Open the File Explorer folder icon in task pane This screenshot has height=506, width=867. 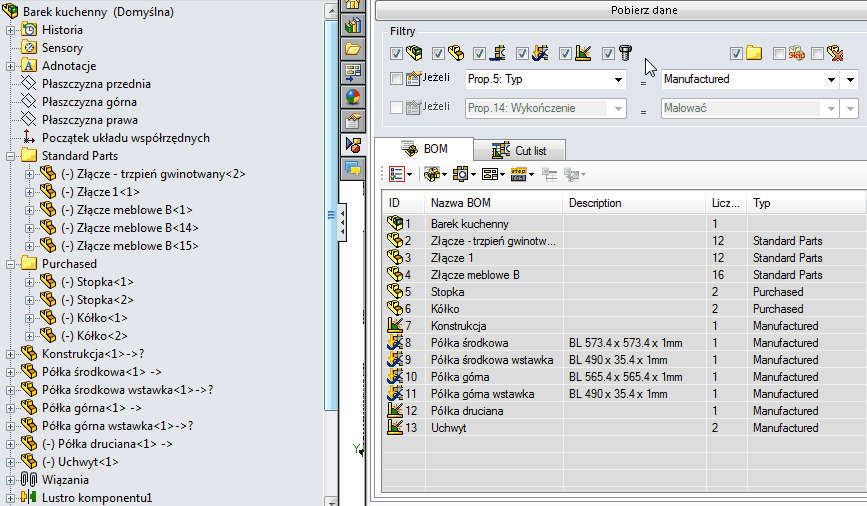point(353,49)
